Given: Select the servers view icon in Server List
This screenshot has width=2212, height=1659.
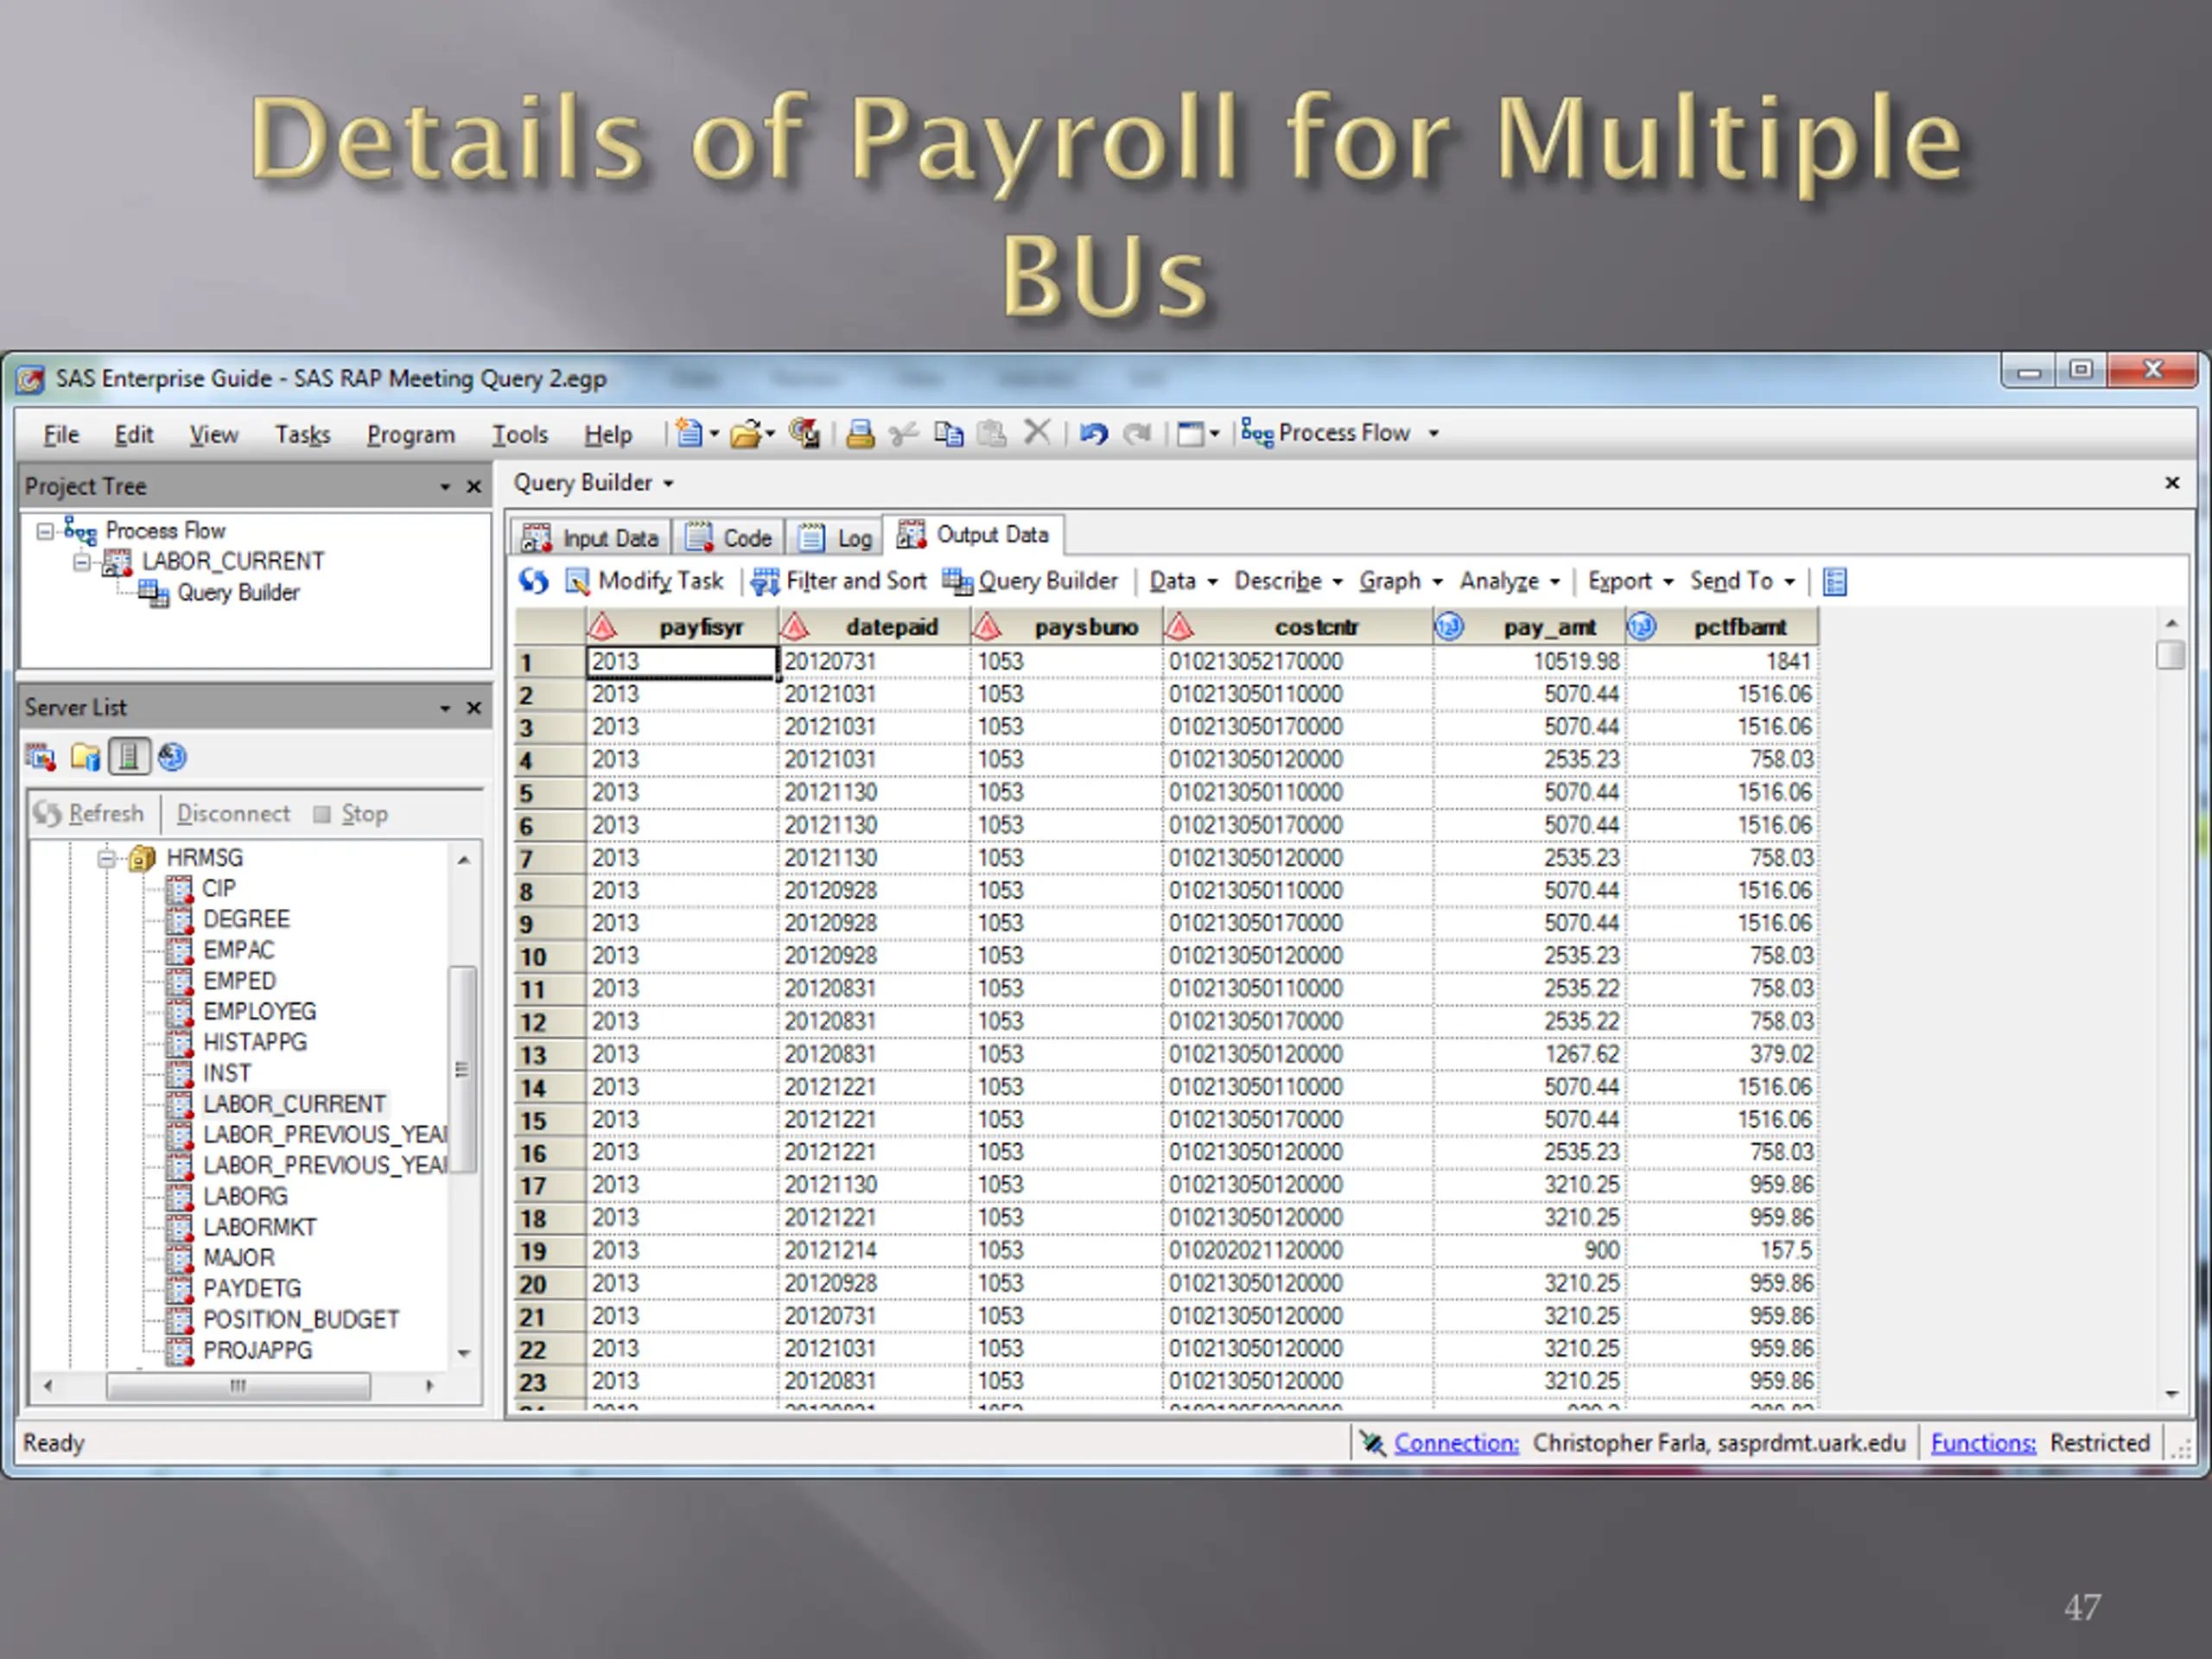Looking at the screenshot, I should (x=129, y=757).
